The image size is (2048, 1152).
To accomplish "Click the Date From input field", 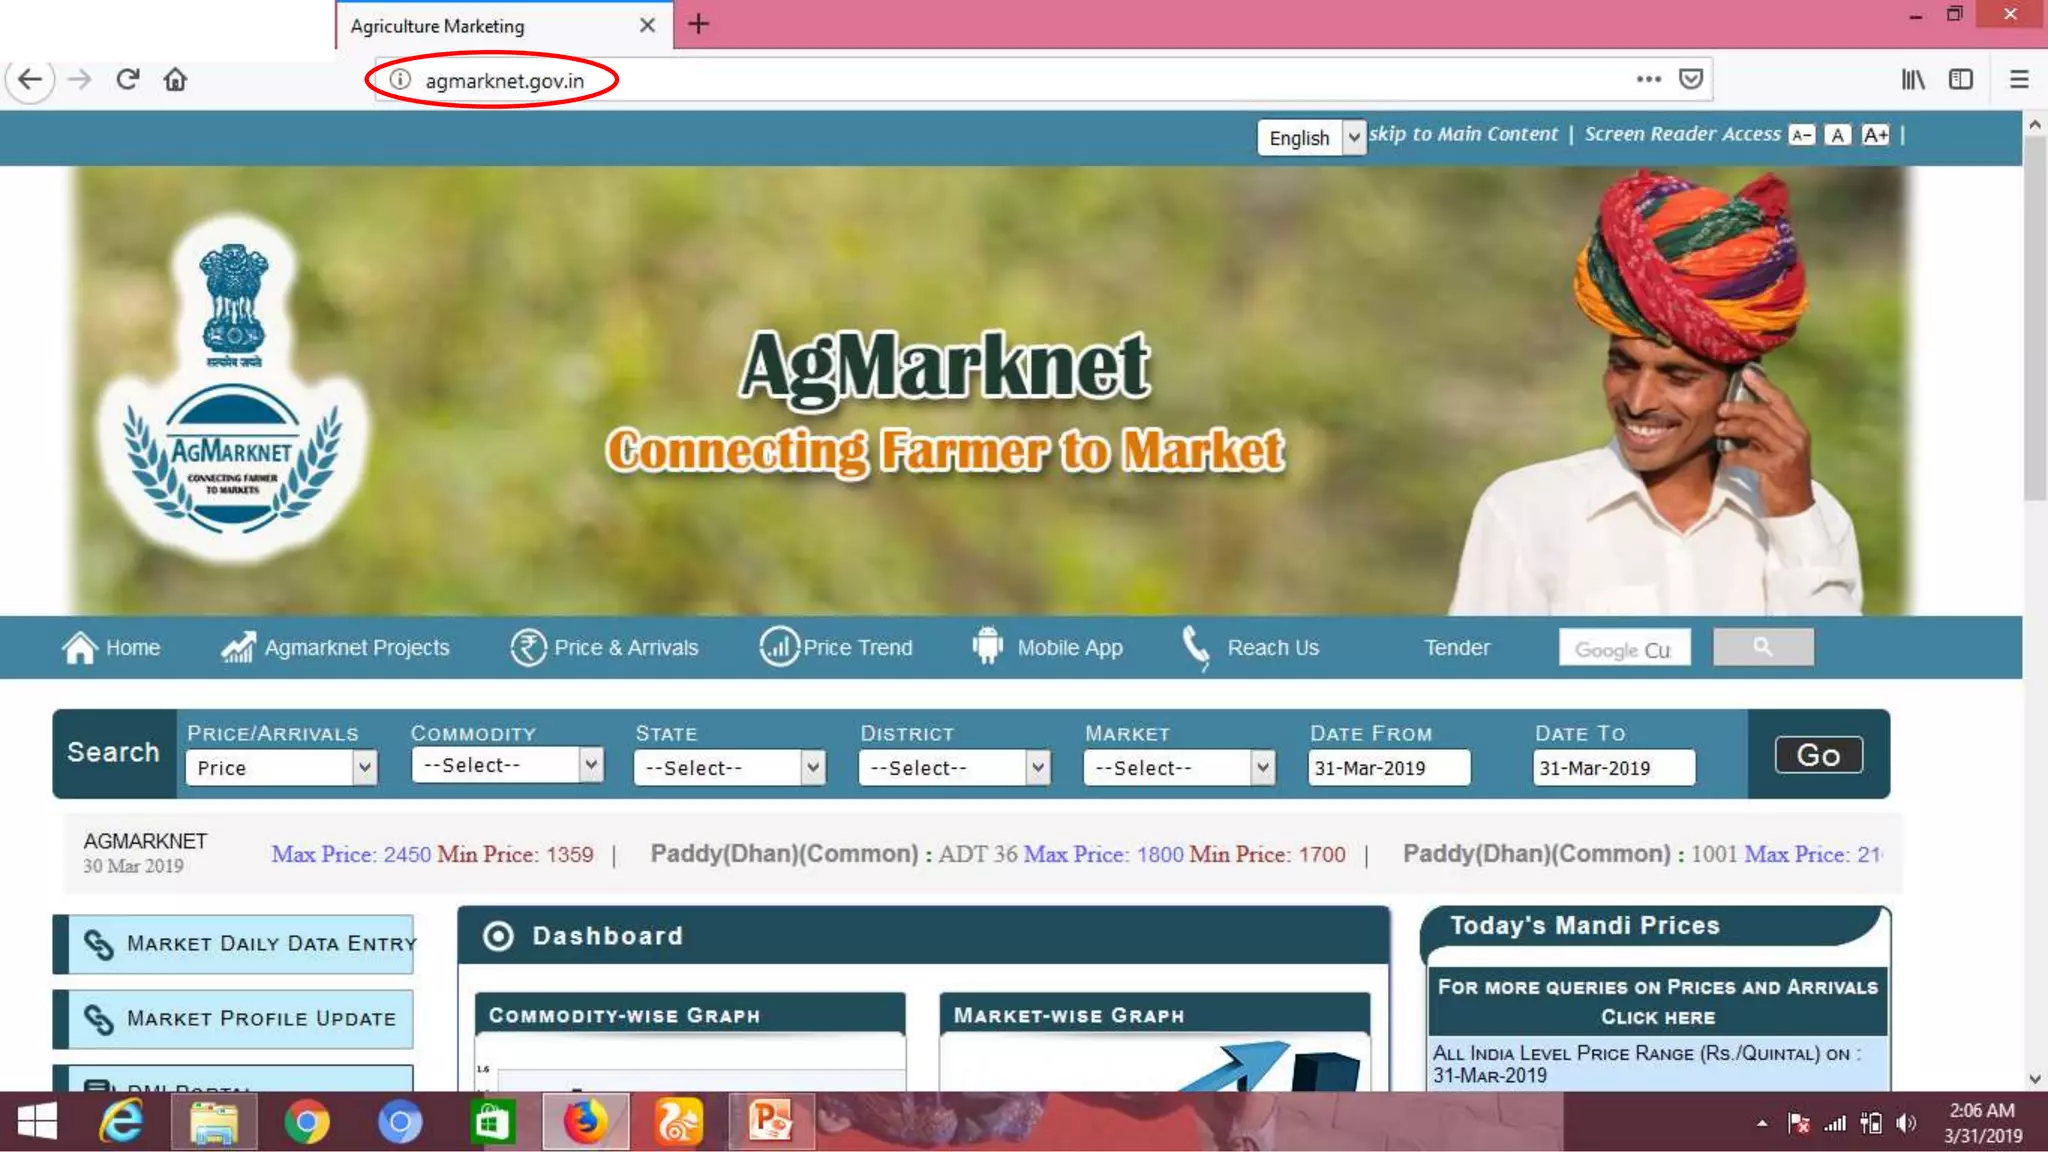I will tap(1388, 768).
